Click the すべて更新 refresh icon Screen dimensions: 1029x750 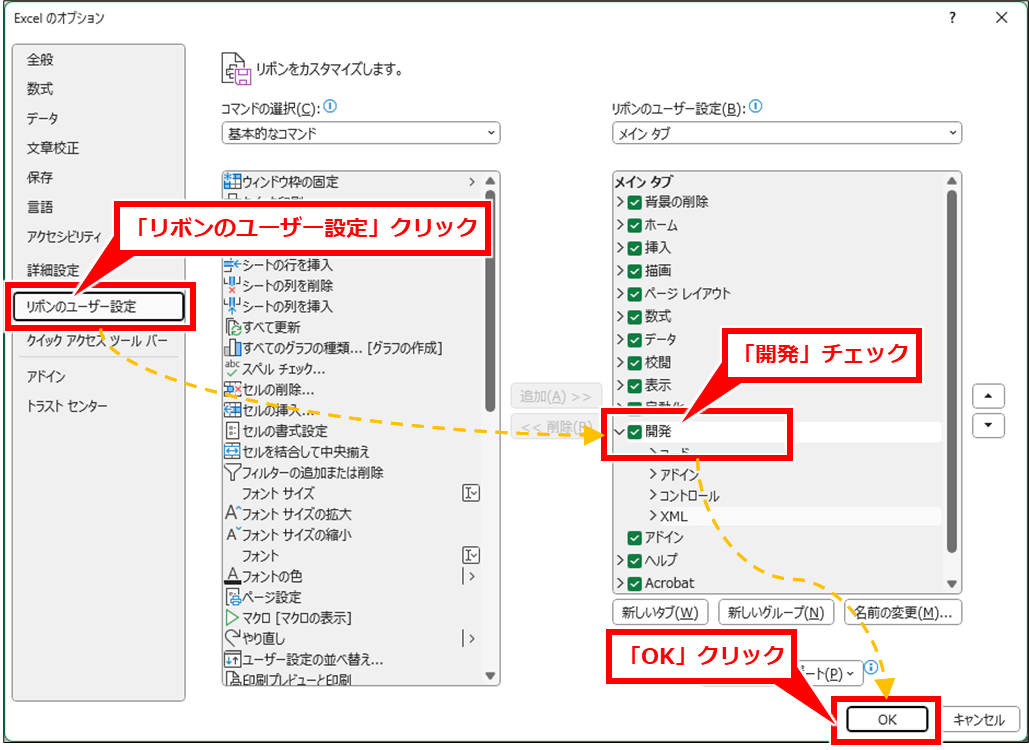click(x=233, y=327)
